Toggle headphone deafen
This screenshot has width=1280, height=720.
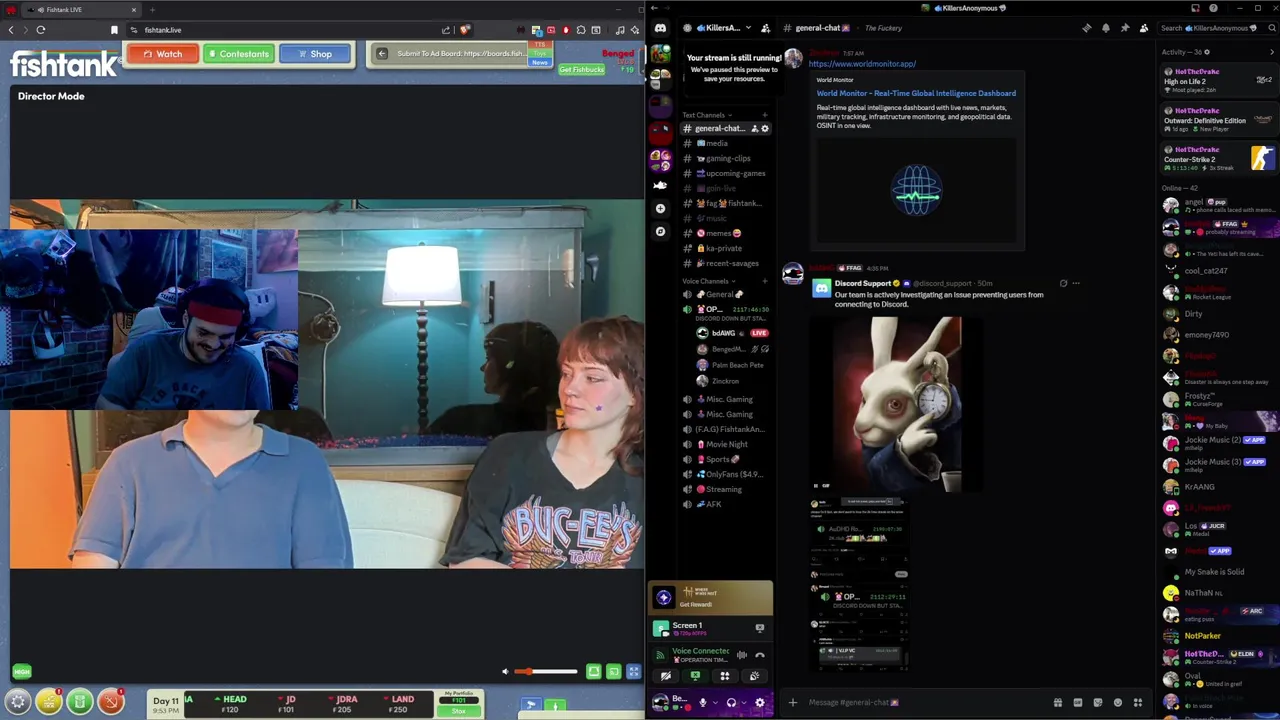pos(731,702)
